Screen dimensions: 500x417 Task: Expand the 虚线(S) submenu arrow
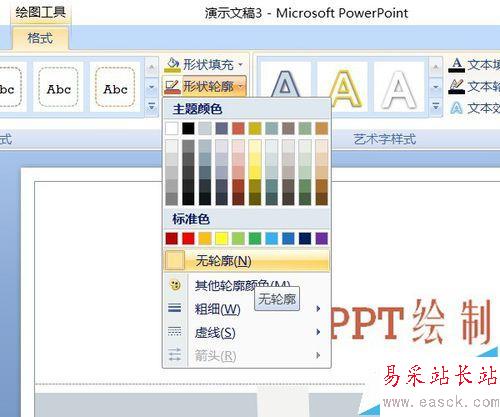pos(318,332)
